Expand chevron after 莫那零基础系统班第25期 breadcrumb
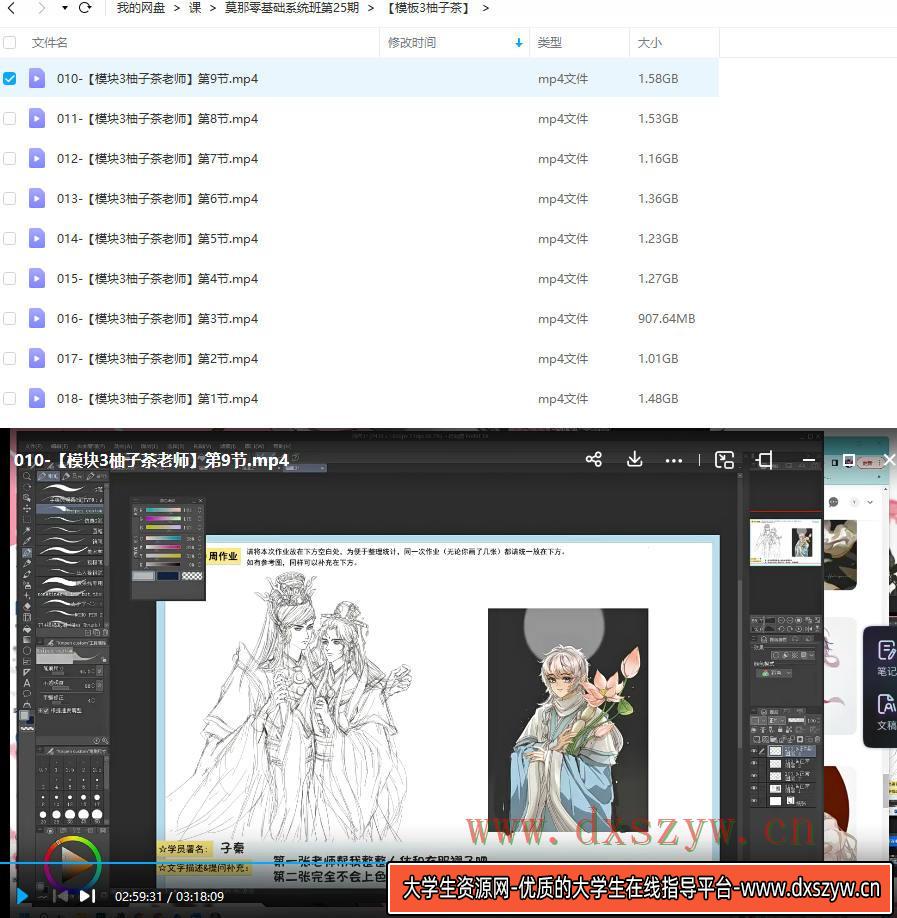The height and width of the screenshot is (918, 897). click(x=371, y=8)
